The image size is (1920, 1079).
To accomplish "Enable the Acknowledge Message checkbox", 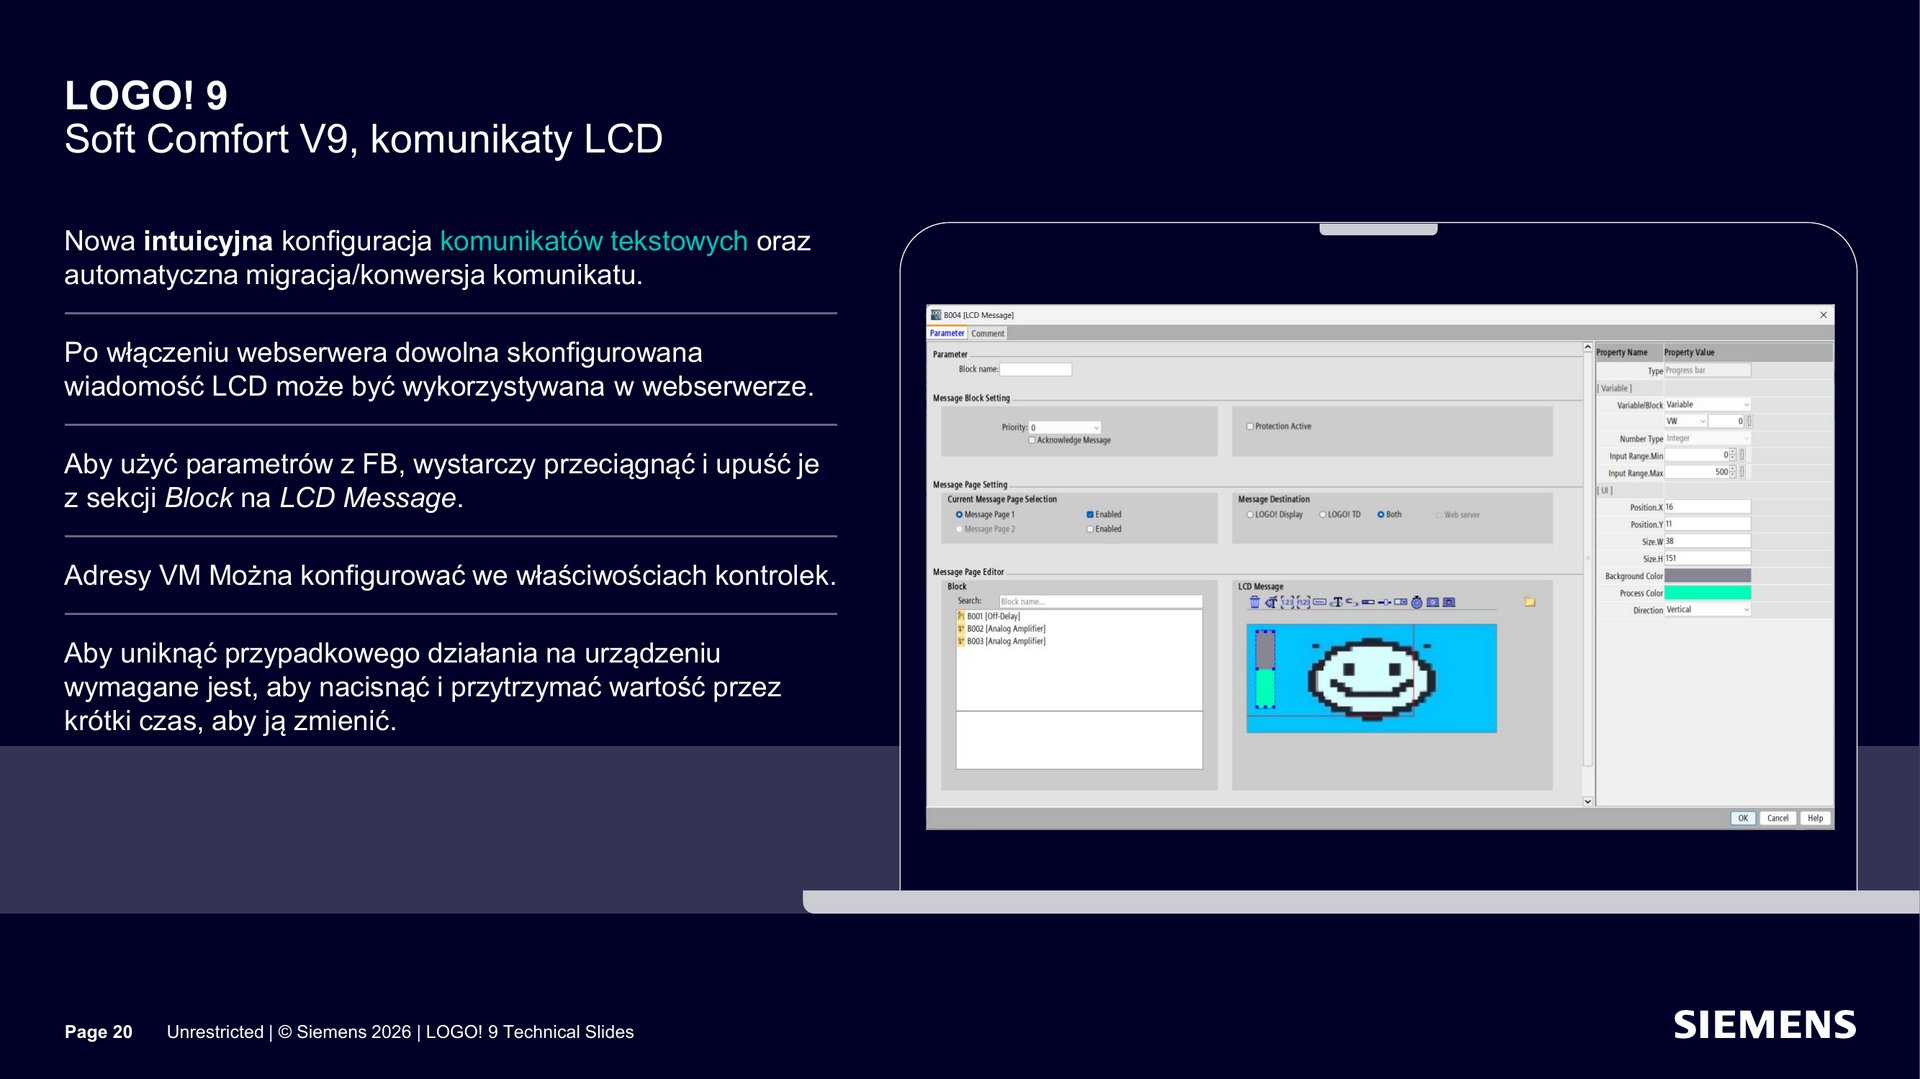I will 1032,440.
